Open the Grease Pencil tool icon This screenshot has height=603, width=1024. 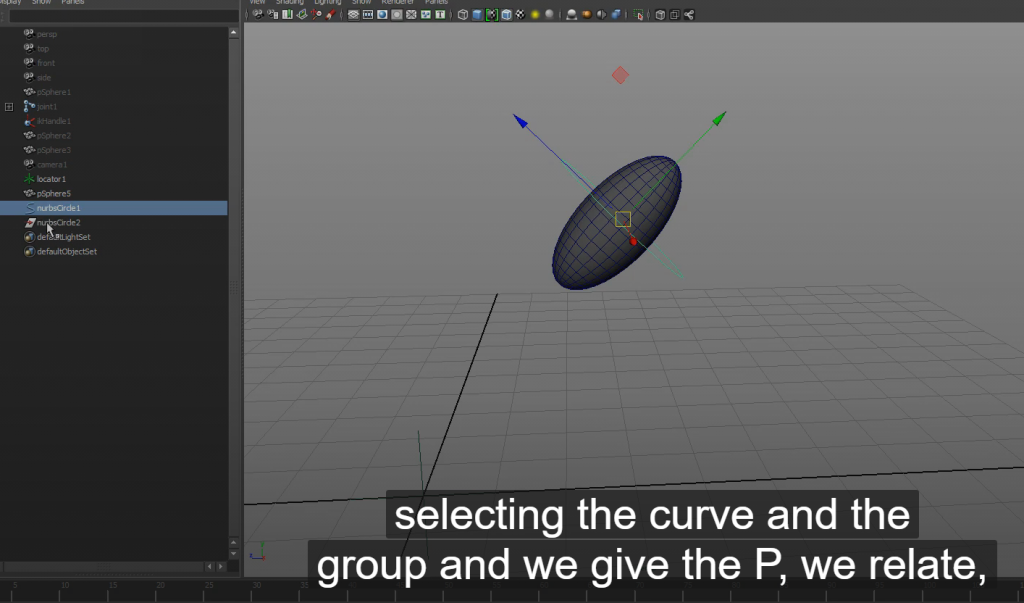click(x=331, y=14)
